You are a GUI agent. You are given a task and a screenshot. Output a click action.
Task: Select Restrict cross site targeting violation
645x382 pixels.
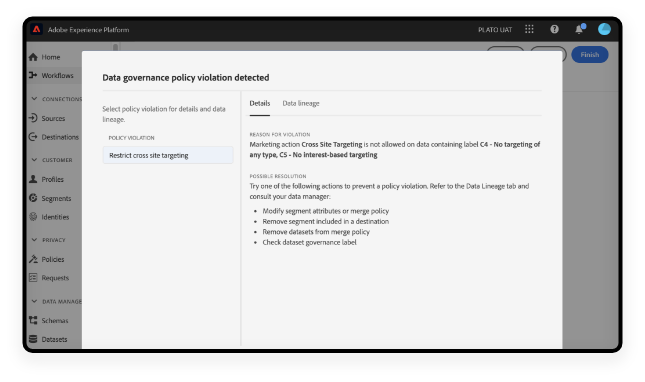point(168,155)
